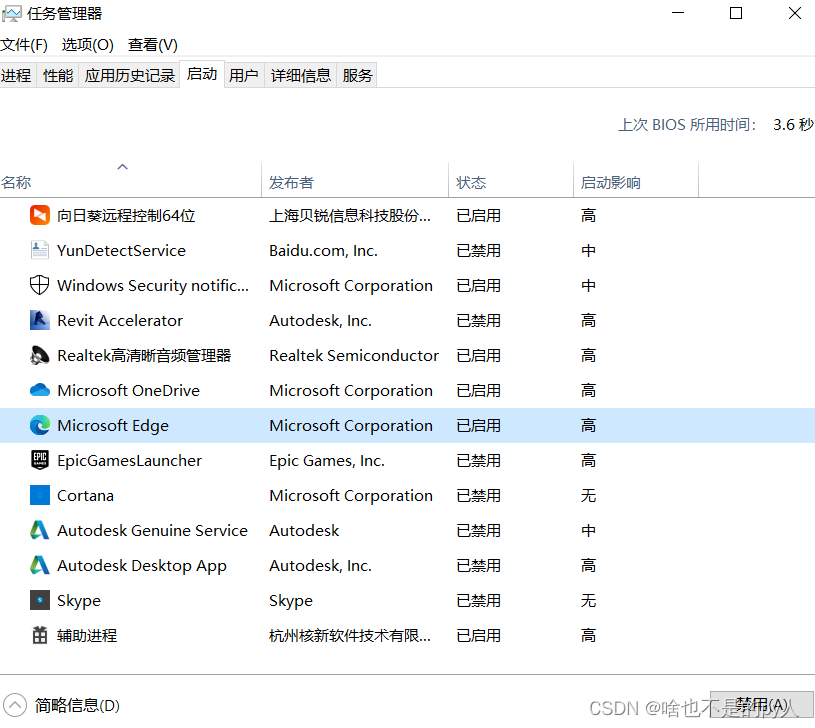The height and width of the screenshot is (728, 815).
Task: Select the 向日葵远程控制64位 row name
Action: 126,215
